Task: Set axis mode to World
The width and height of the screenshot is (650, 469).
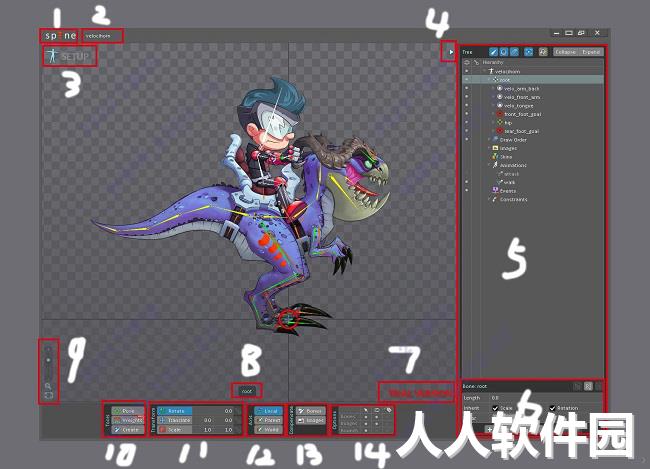Action: [268, 430]
